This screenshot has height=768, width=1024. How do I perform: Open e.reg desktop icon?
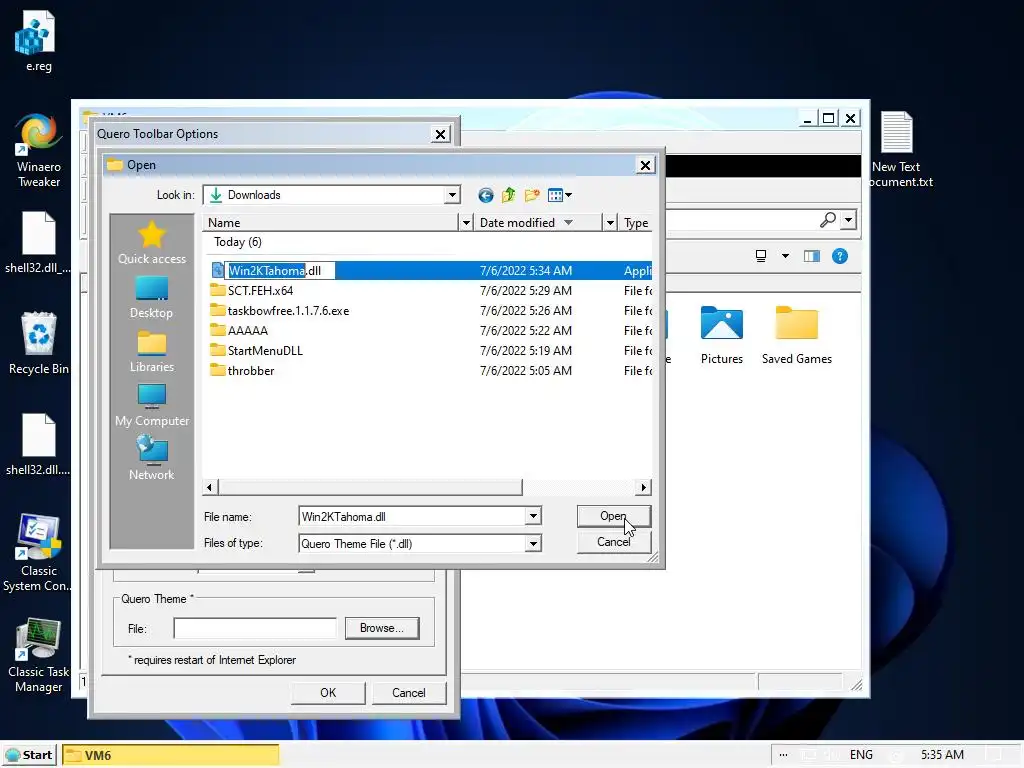click(x=37, y=42)
